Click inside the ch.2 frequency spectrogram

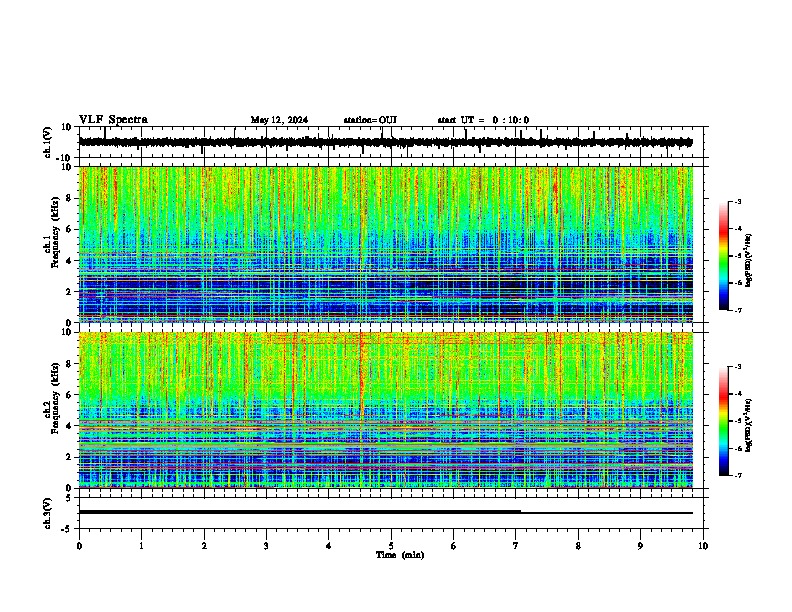(386, 410)
